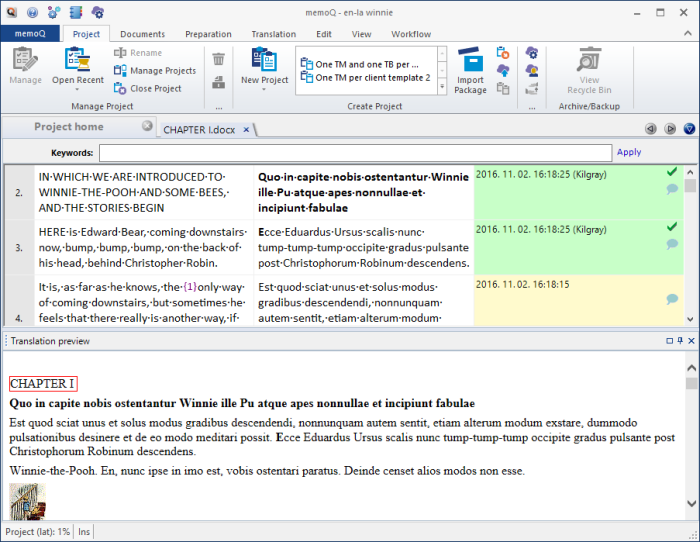Screen dimensions: 700x542
Task: Click the green checkmark in row 3
Action: coord(672,228)
